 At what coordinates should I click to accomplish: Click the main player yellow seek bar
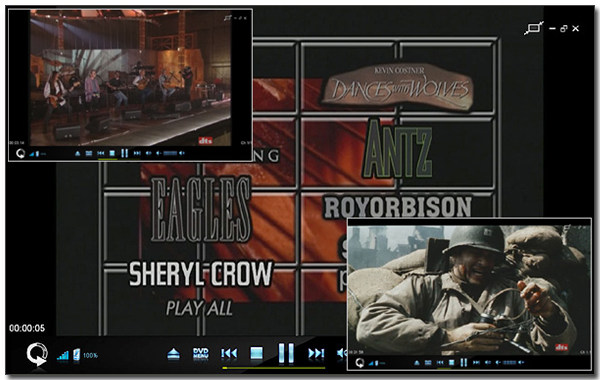[x=274, y=368]
